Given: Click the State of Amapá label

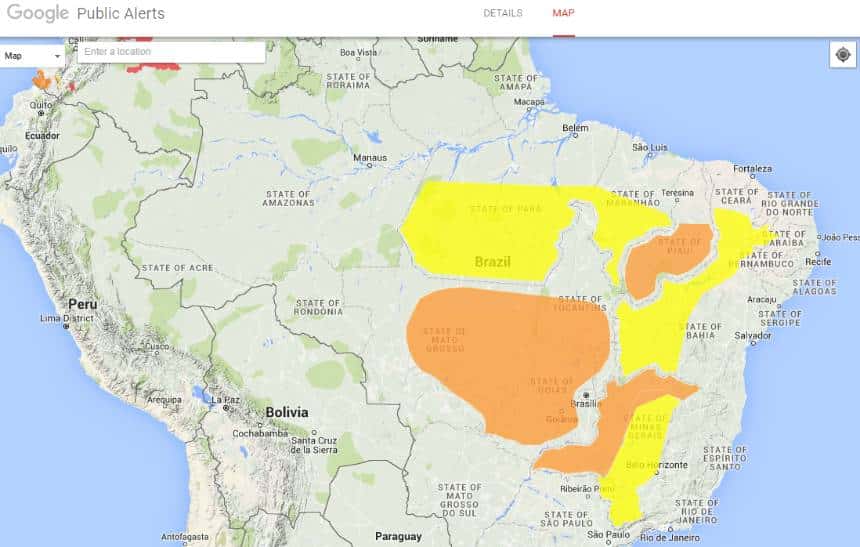Looking at the screenshot, I should point(516,82).
